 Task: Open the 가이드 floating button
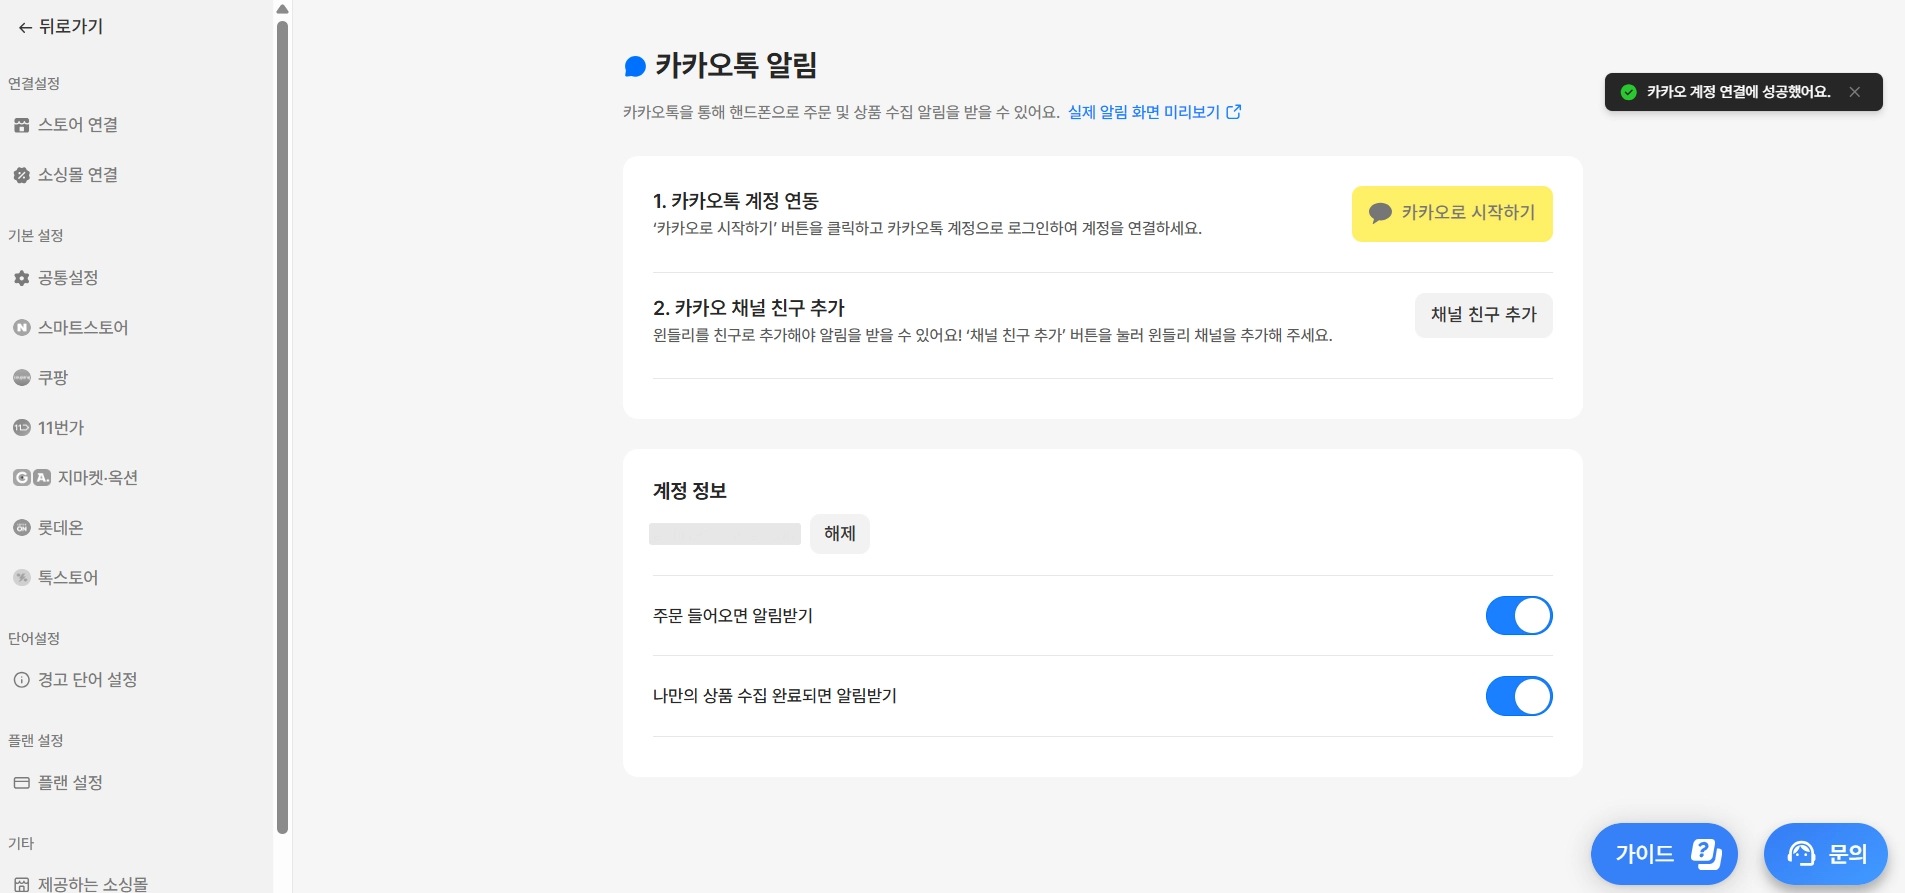pos(1664,854)
